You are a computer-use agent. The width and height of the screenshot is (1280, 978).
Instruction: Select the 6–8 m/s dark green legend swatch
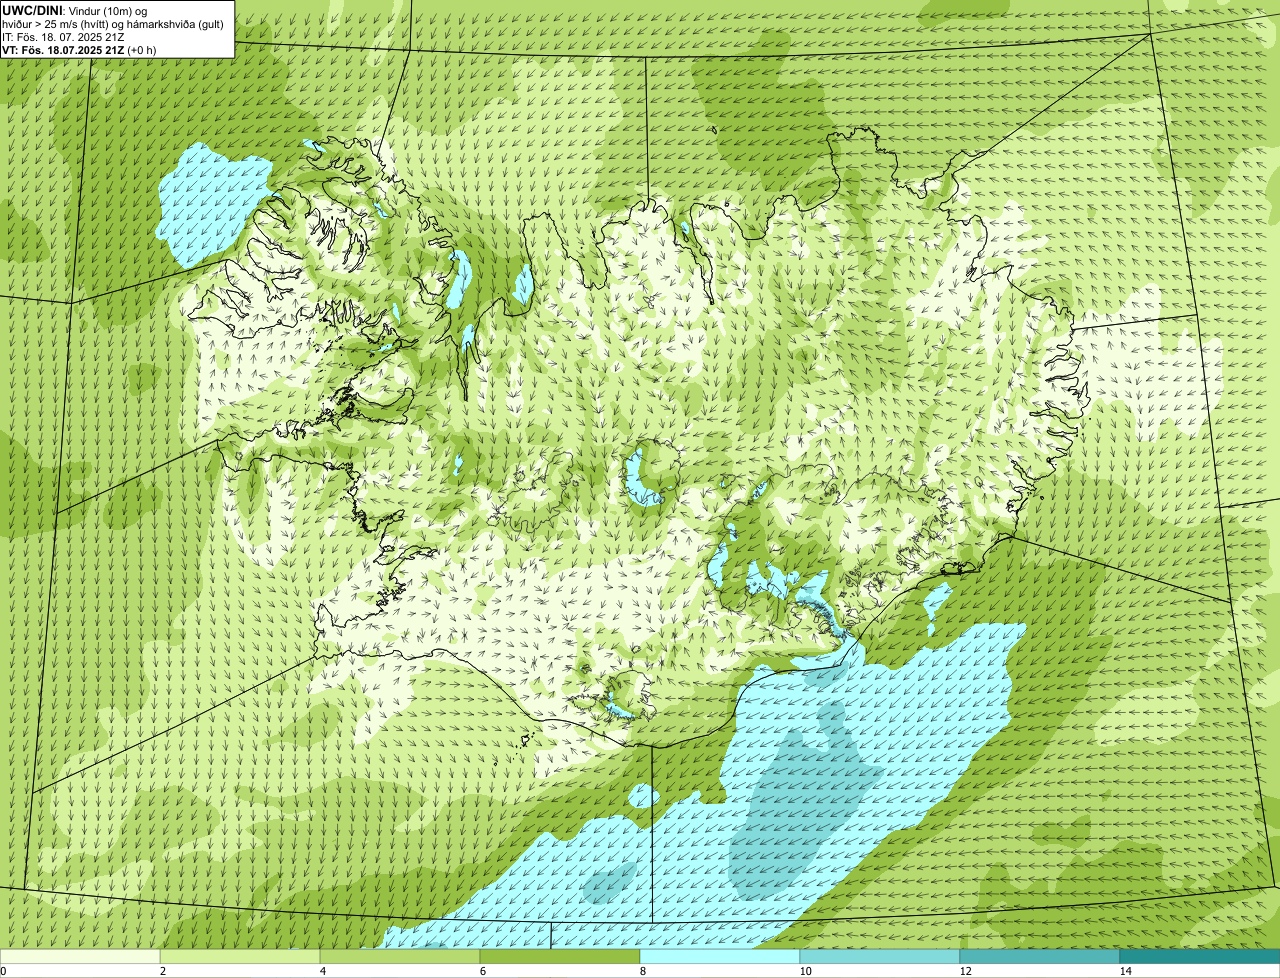click(x=560, y=956)
